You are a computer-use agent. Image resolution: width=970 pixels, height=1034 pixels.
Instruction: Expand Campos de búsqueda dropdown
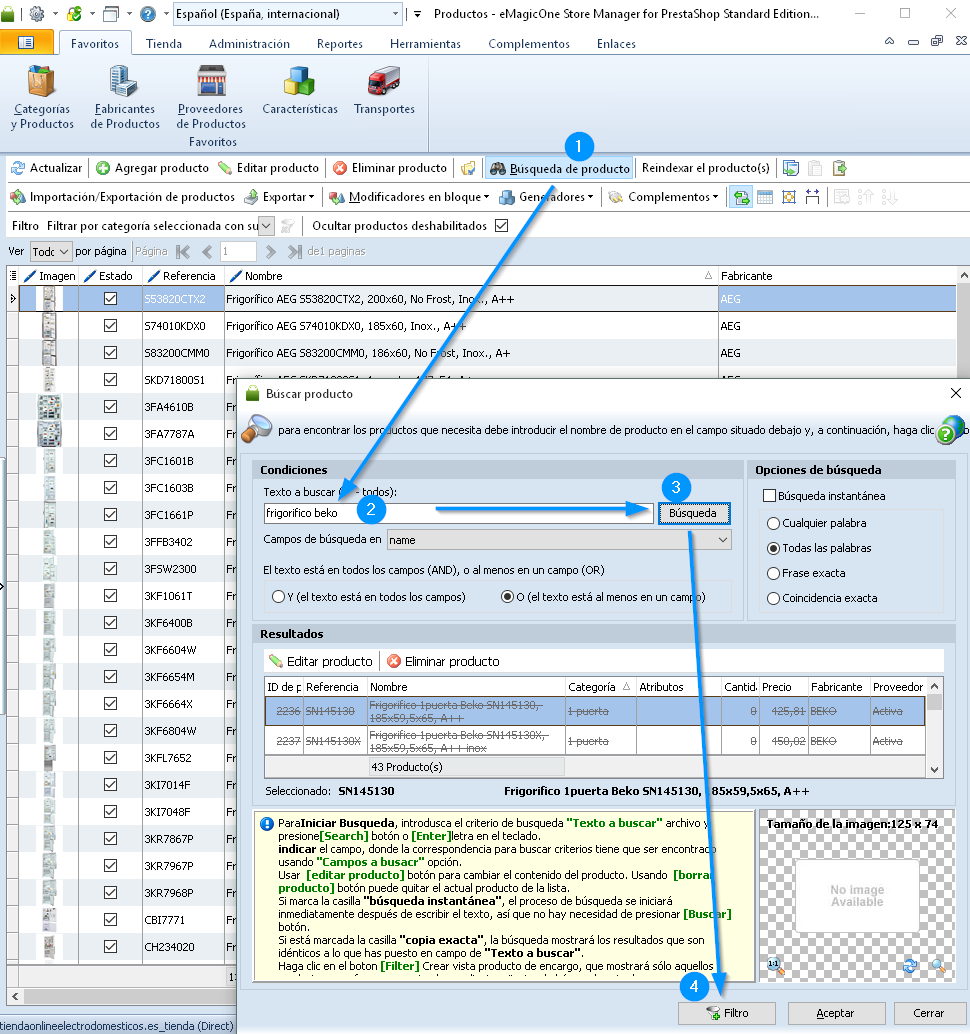[723, 540]
